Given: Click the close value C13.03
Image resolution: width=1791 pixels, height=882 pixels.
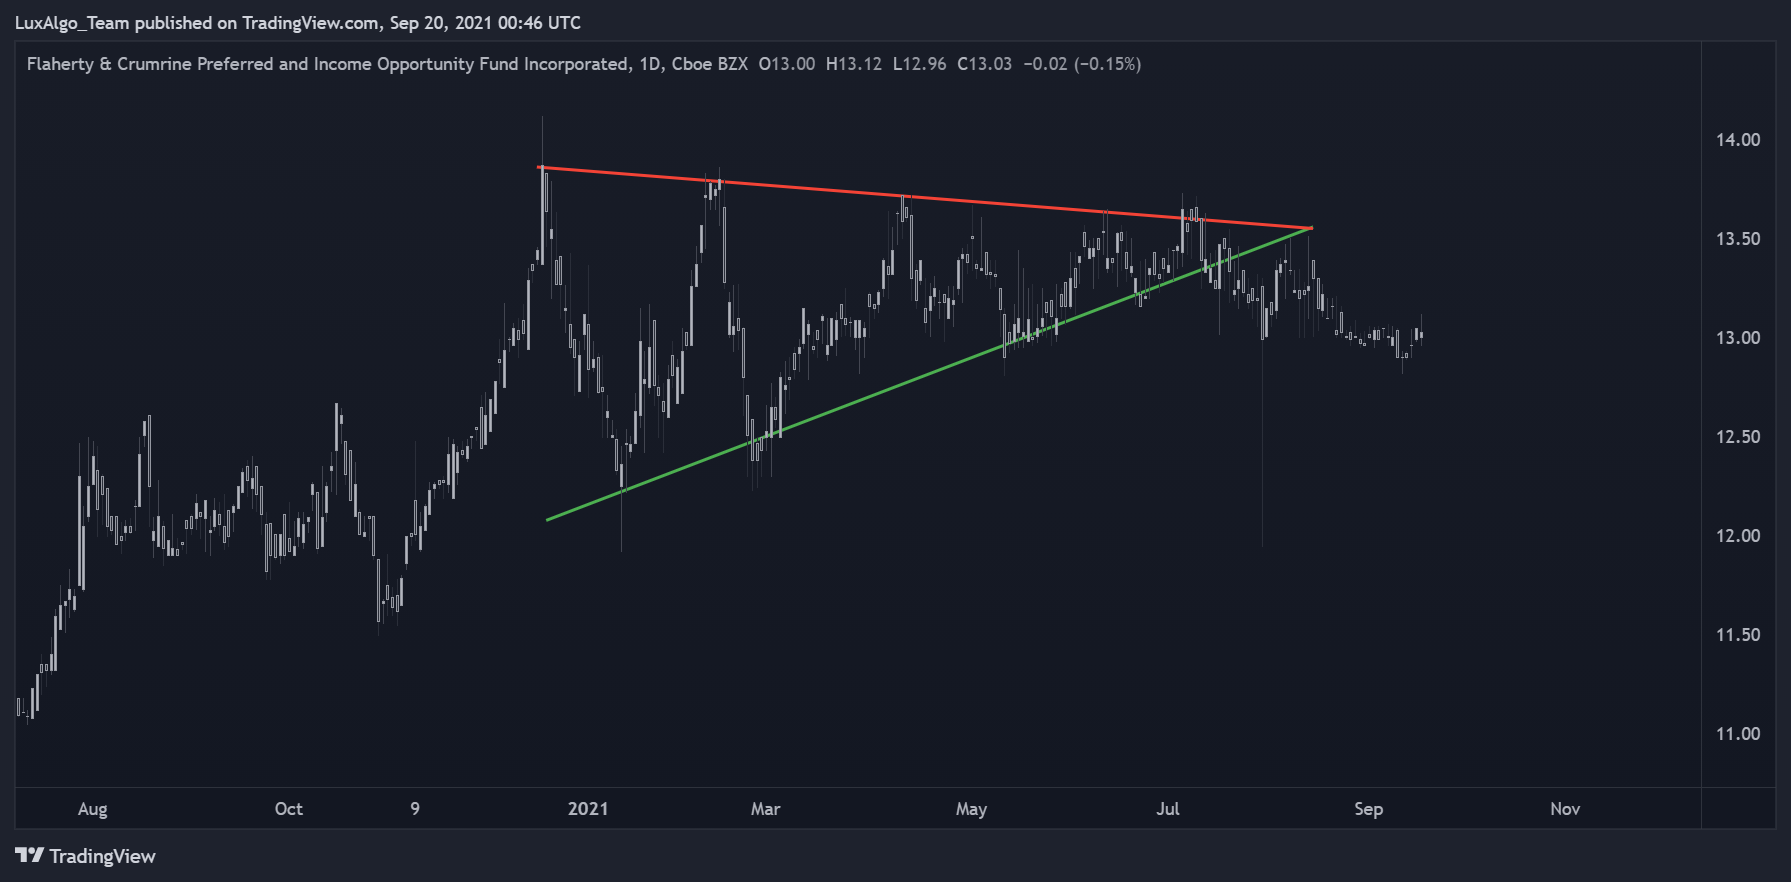Looking at the screenshot, I should click(x=985, y=64).
